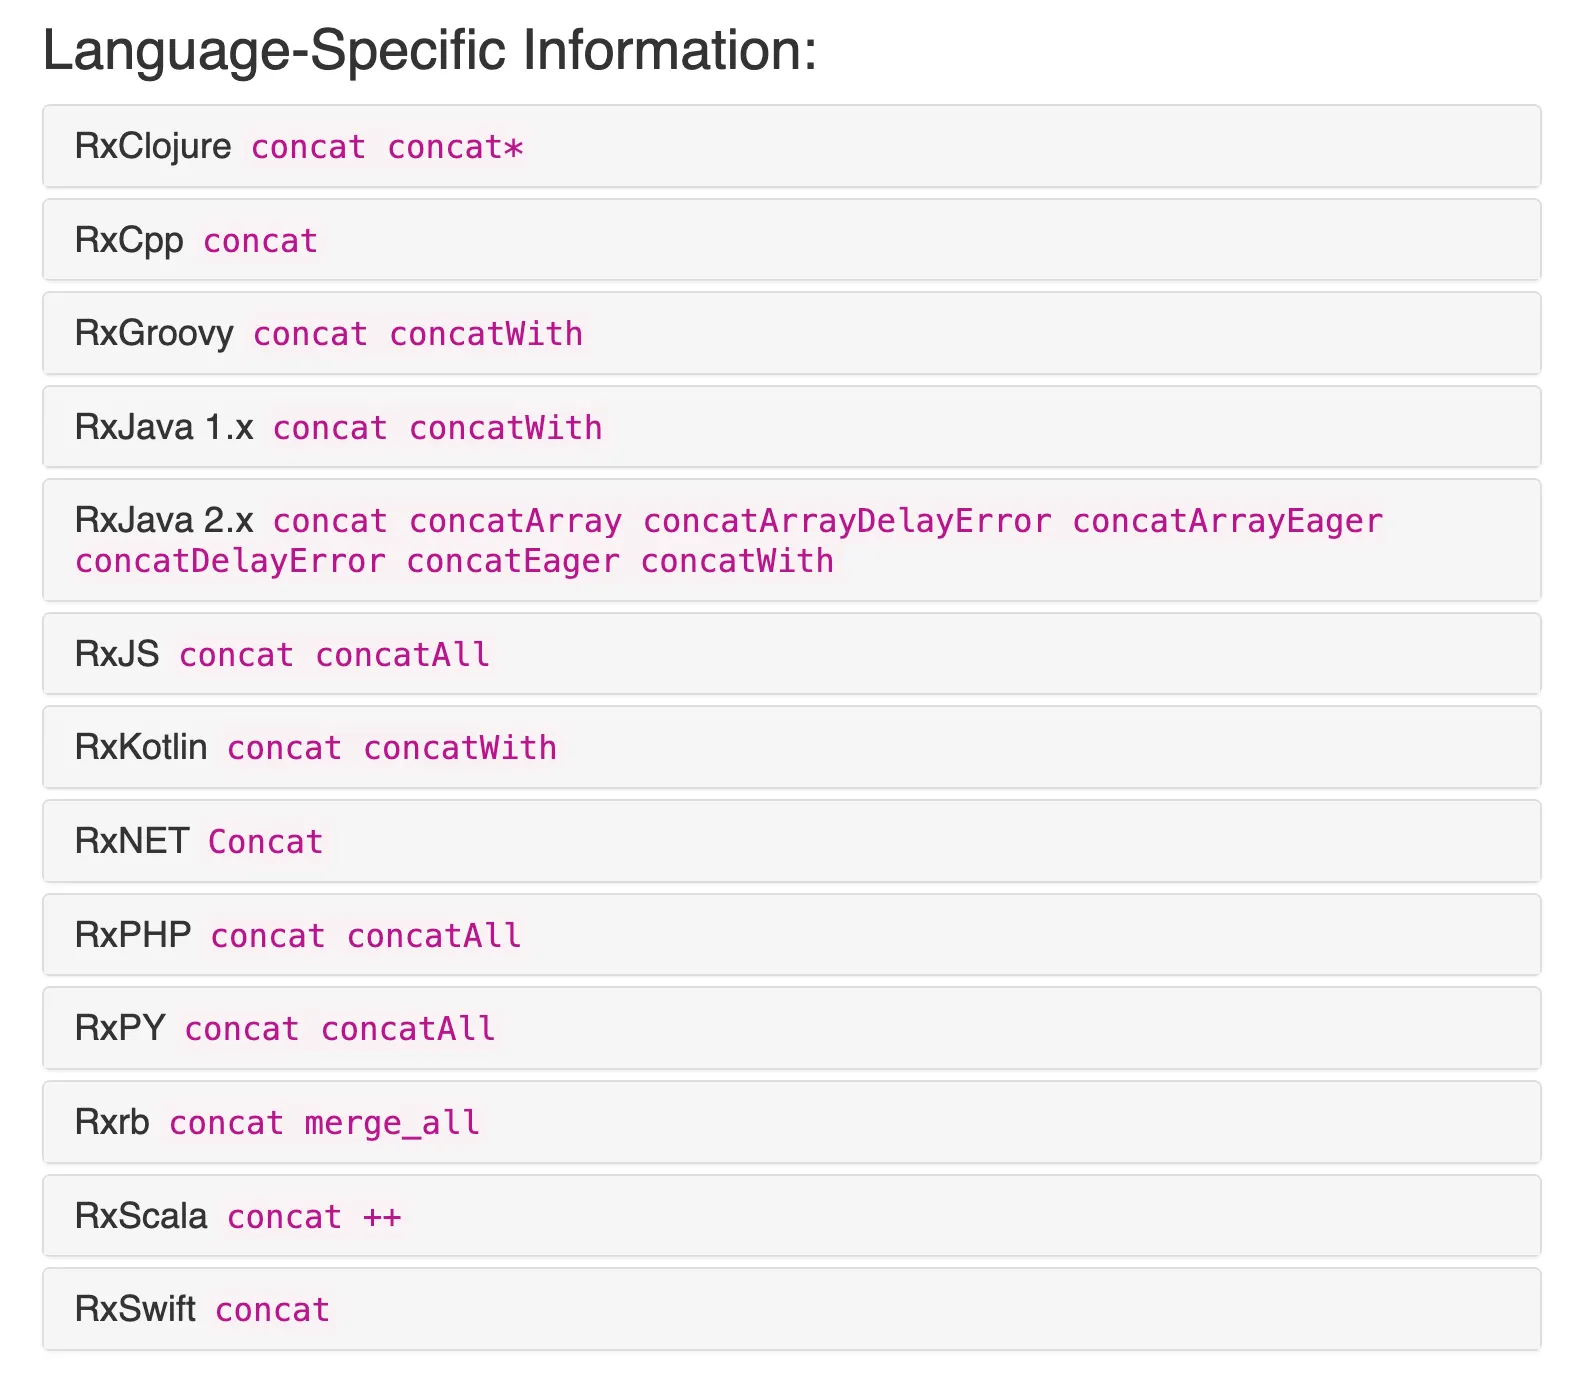The image size is (1594, 1378).
Task: Go to the concatEager operator link
Action: (513, 561)
